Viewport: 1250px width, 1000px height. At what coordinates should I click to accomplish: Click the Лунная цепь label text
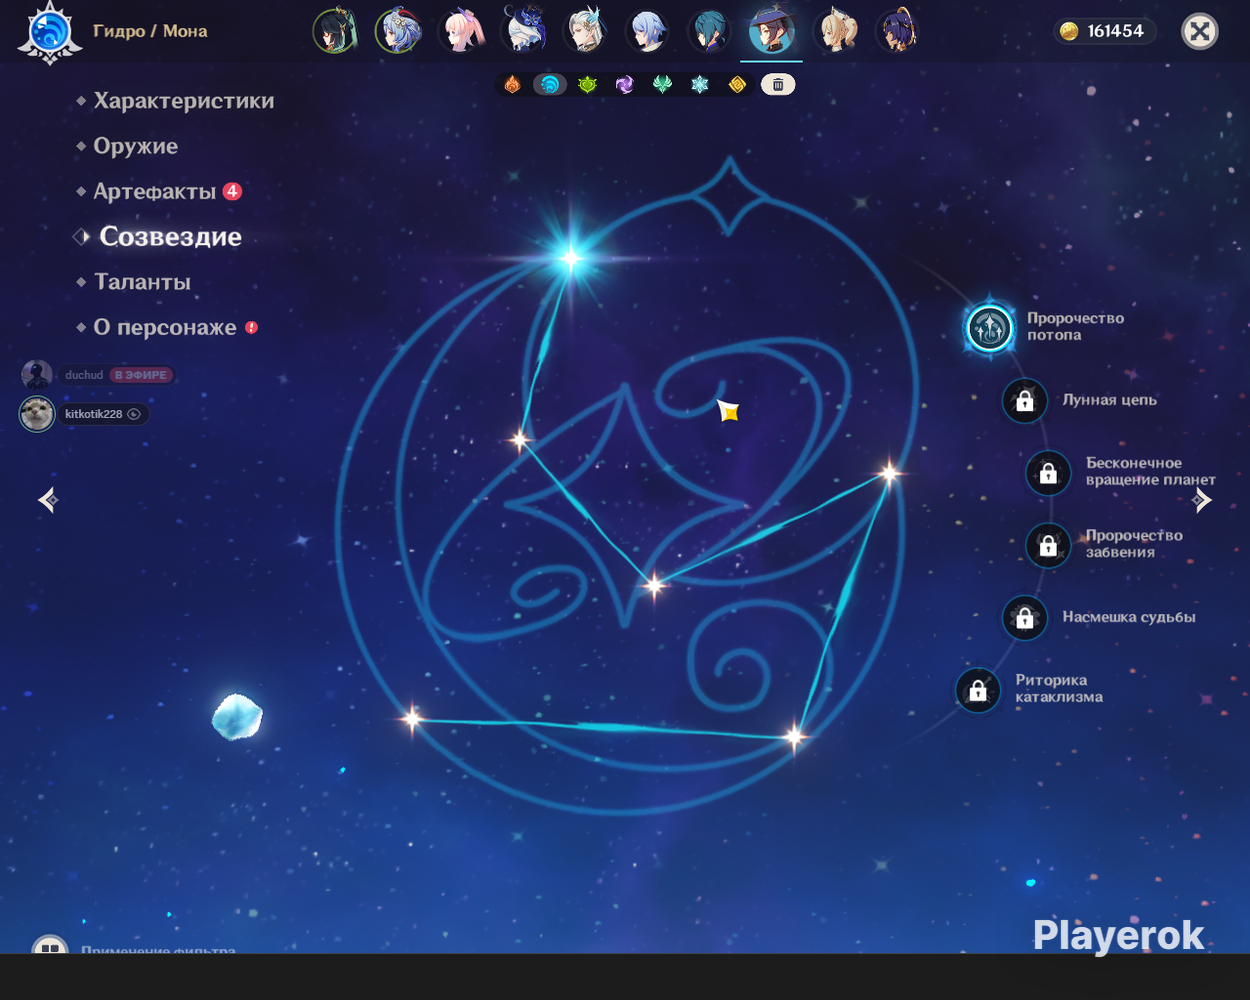(1109, 400)
